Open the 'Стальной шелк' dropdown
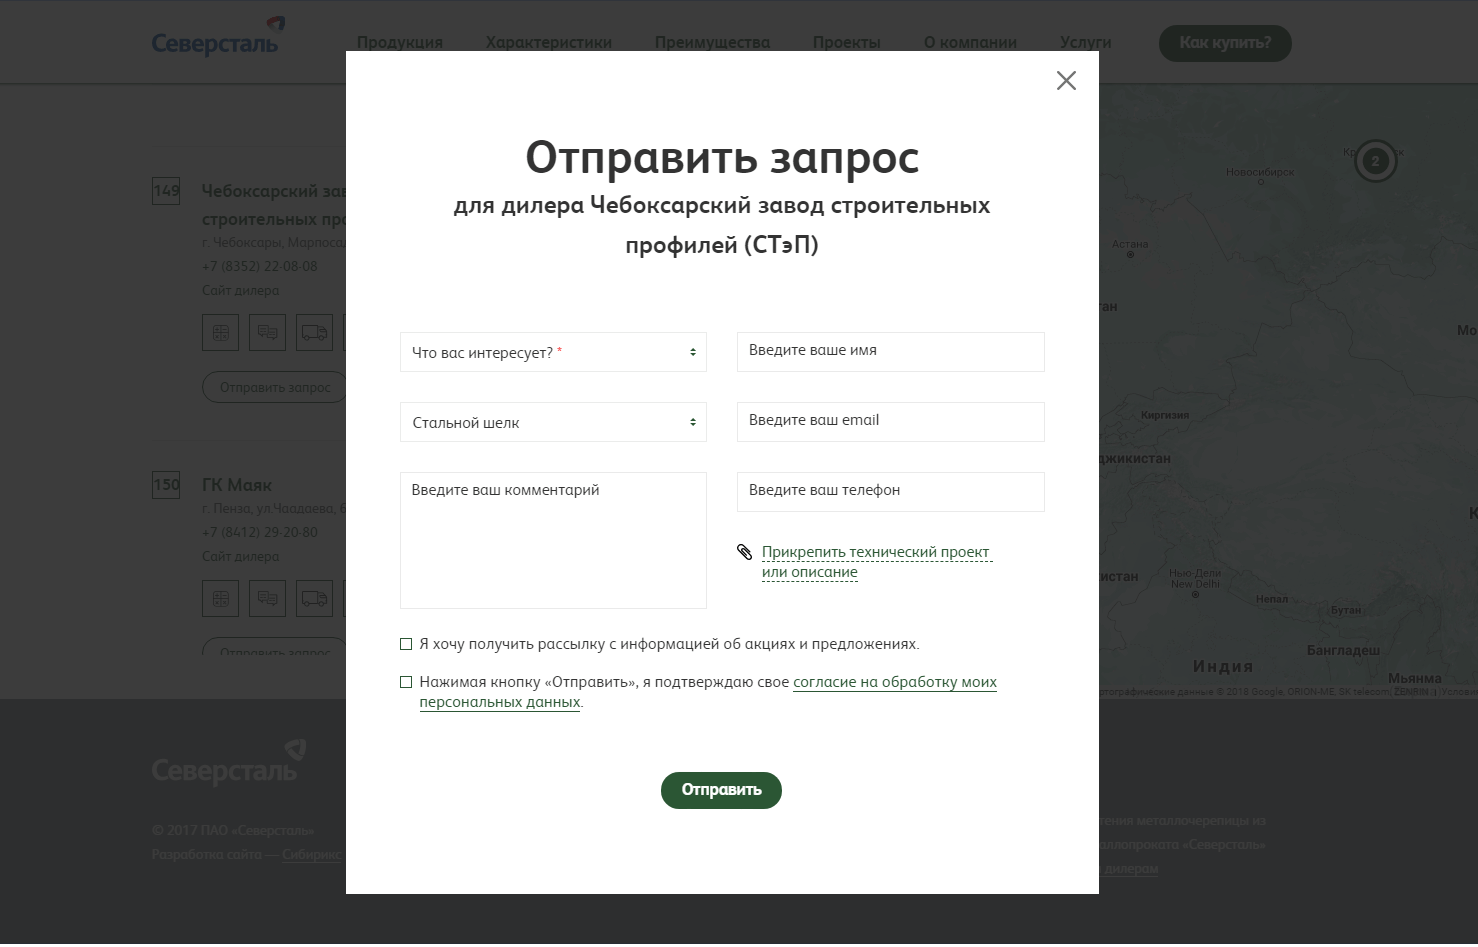1478x947 pixels. (x=553, y=422)
